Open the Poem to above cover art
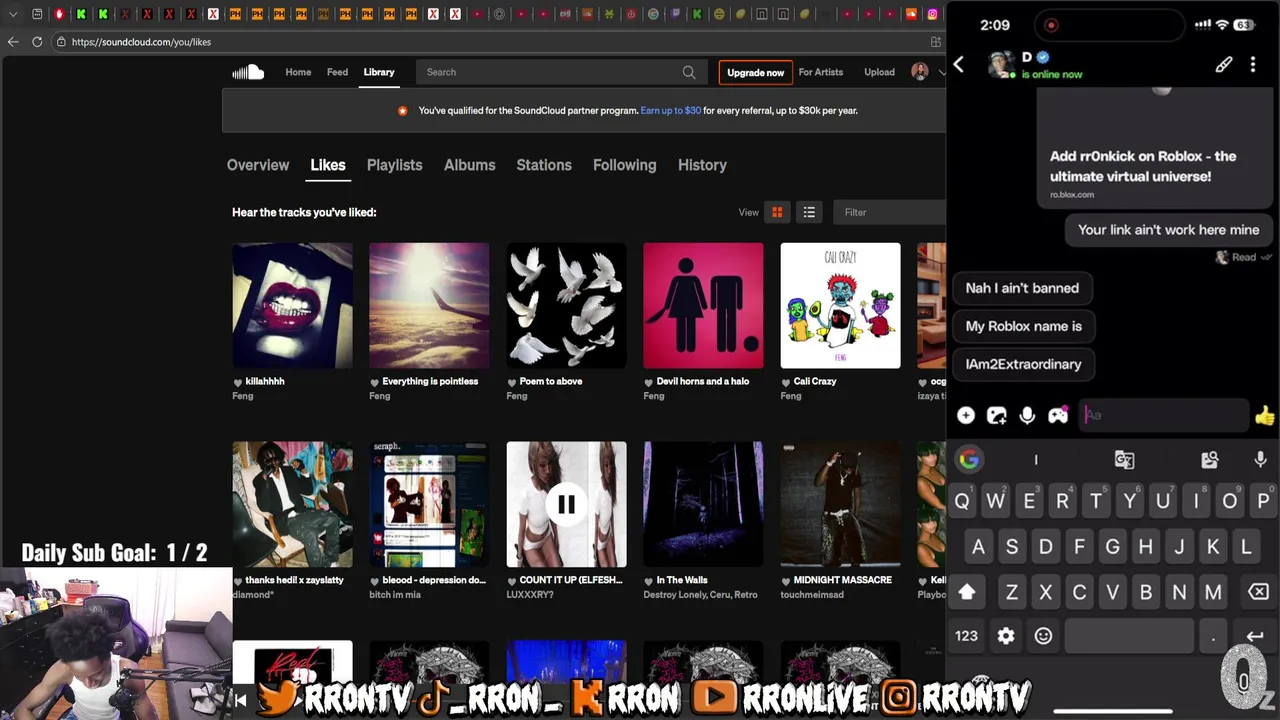 566,305
